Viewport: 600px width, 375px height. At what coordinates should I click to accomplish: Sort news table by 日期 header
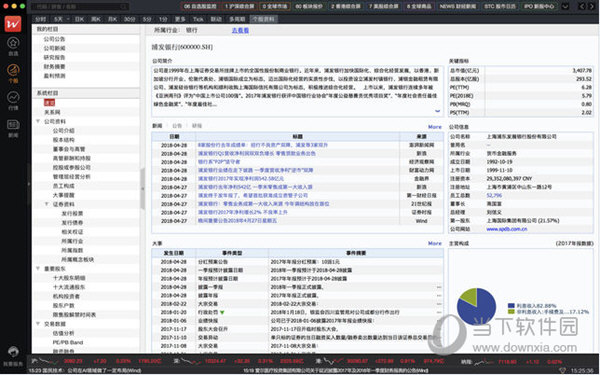coord(174,137)
